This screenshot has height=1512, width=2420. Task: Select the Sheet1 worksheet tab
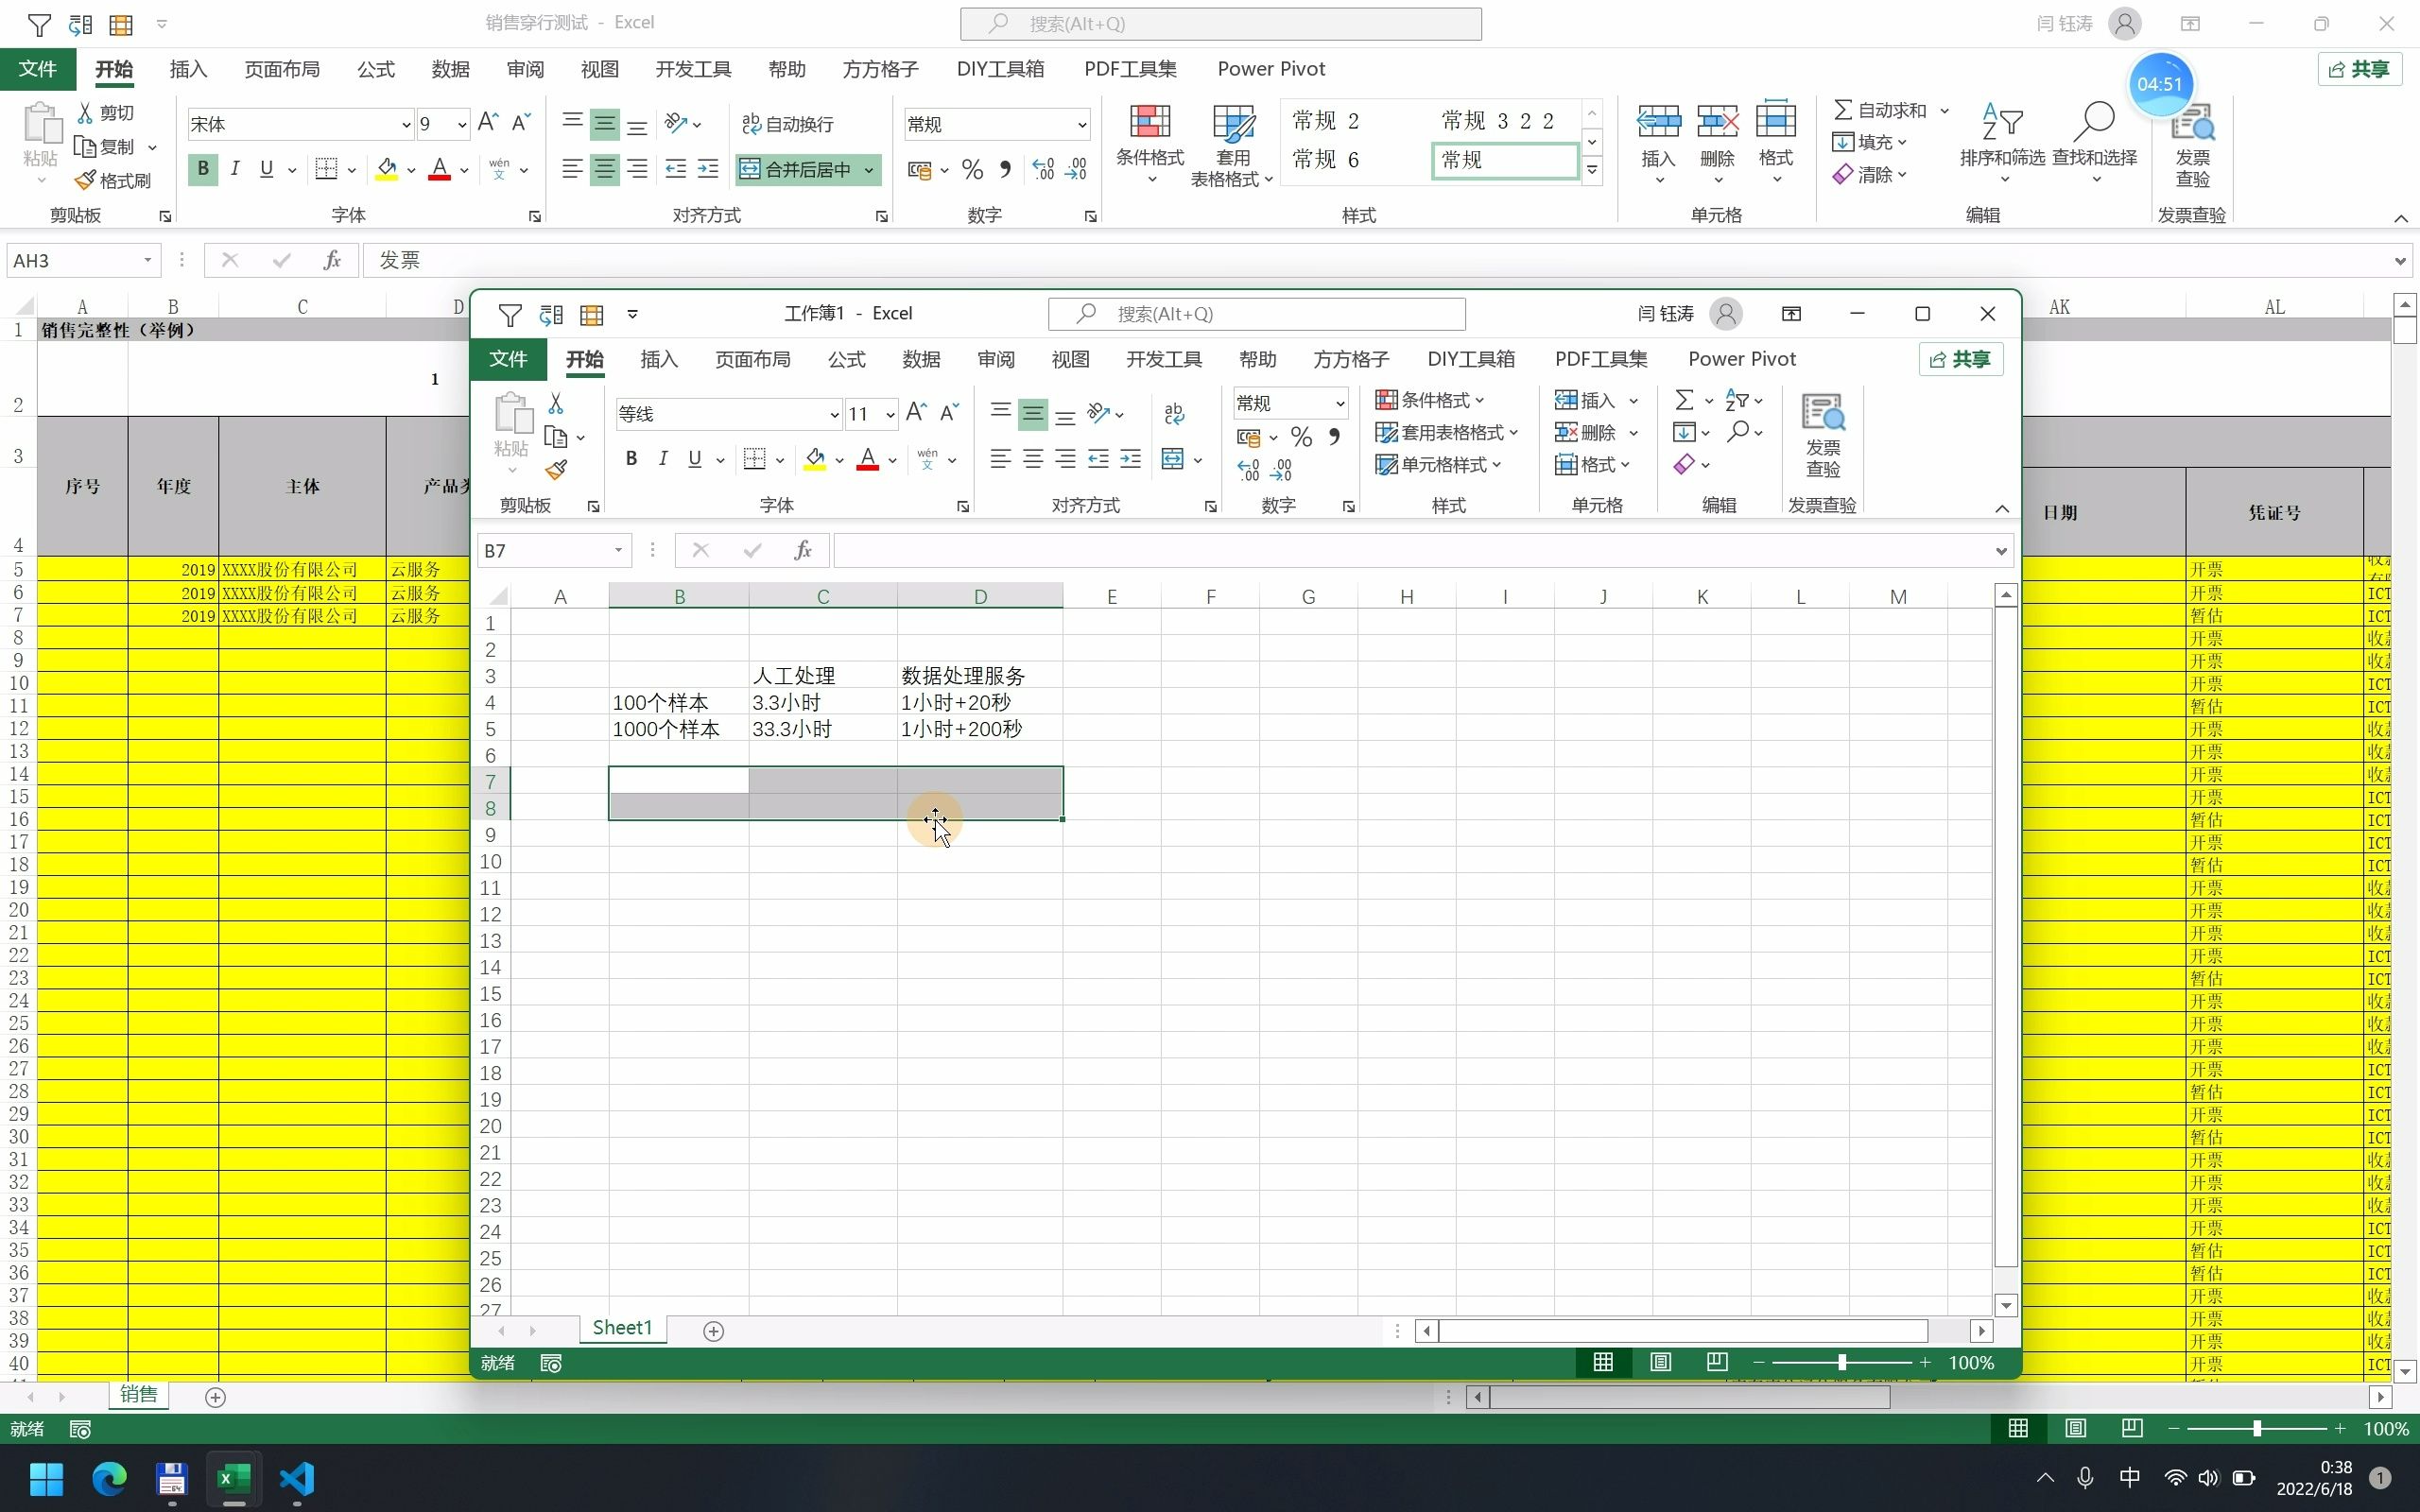point(622,1328)
